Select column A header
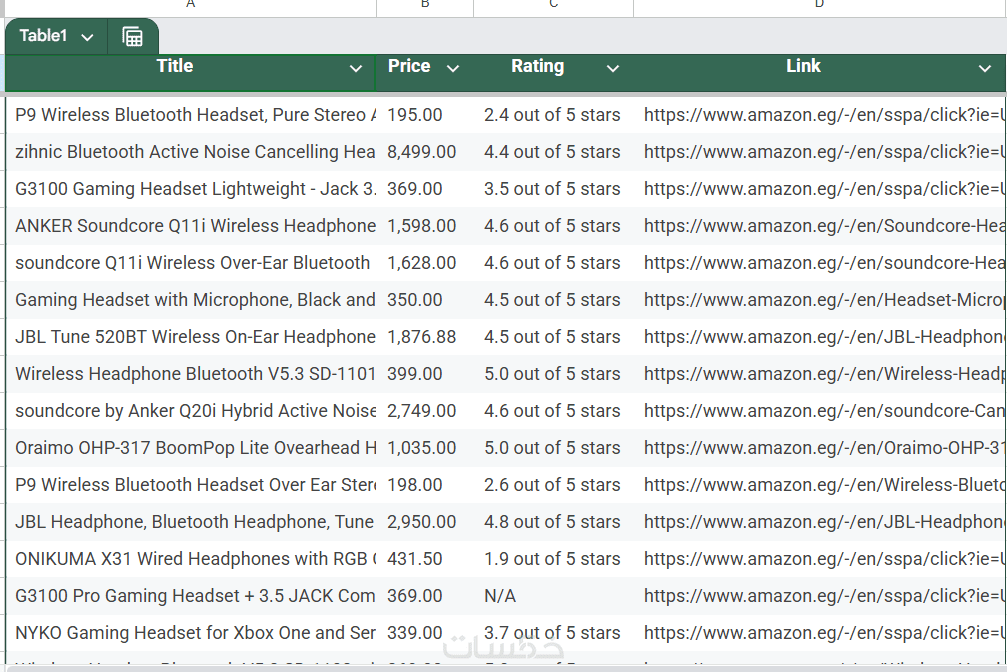 click(x=190, y=6)
